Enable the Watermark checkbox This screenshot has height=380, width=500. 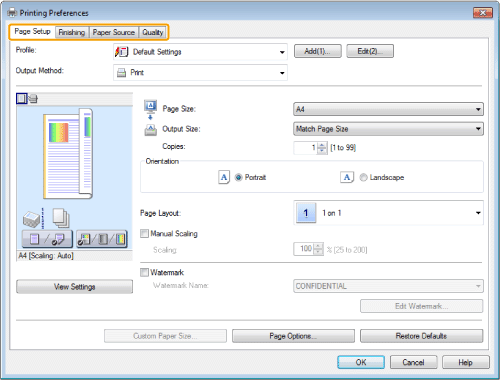pos(144,272)
